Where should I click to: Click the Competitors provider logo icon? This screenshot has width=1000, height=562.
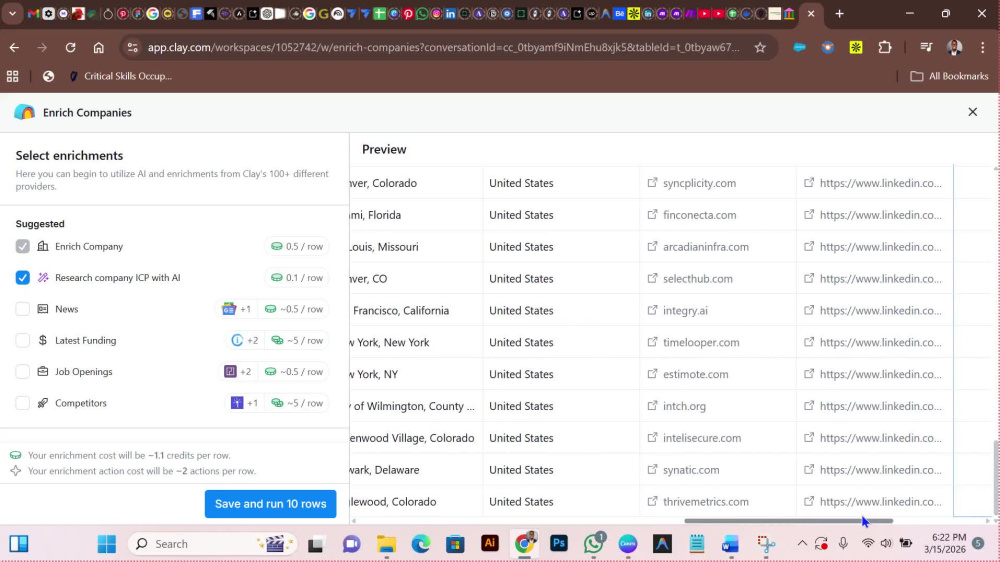pos(237,403)
